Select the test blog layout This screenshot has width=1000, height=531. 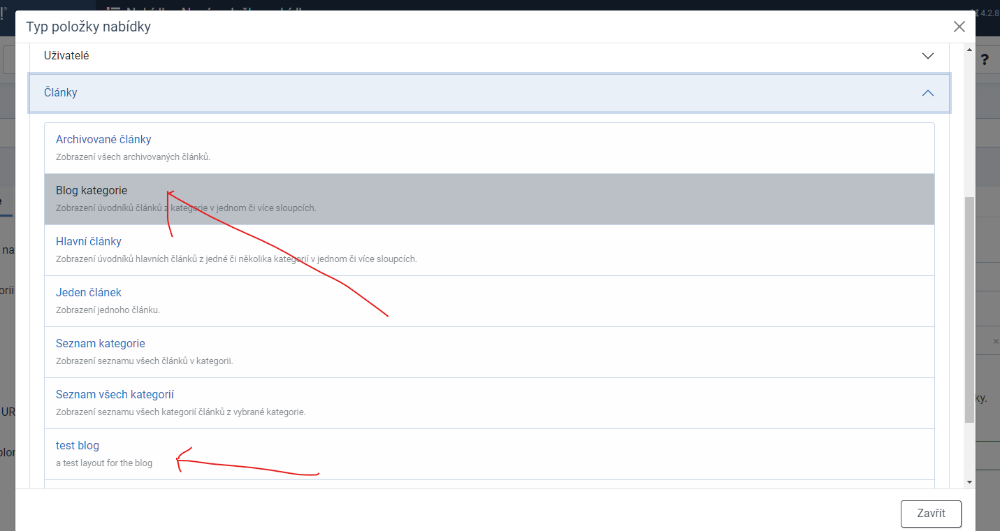tap(78, 445)
